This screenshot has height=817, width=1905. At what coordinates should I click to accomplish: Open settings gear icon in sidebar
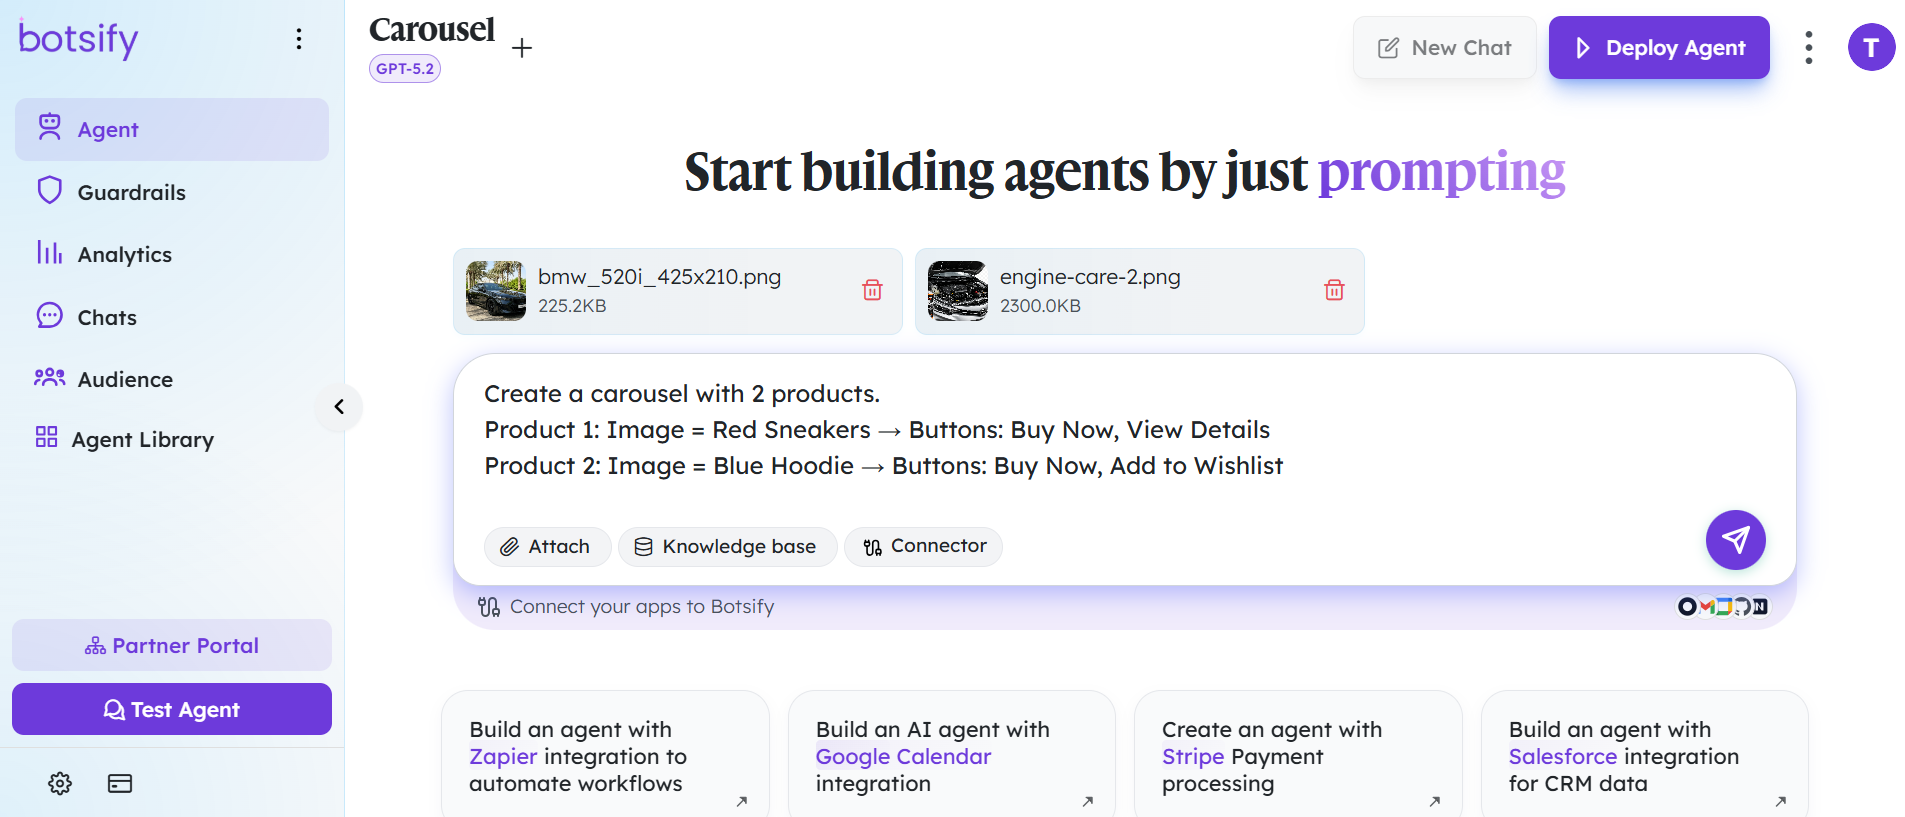tap(60, 783)
